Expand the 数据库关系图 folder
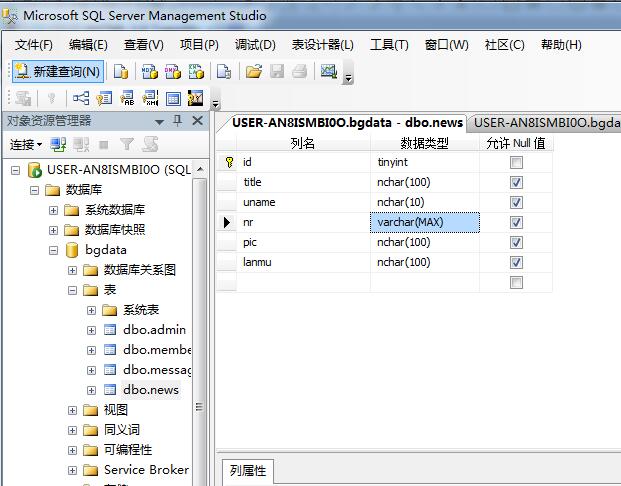 (72, 271)
